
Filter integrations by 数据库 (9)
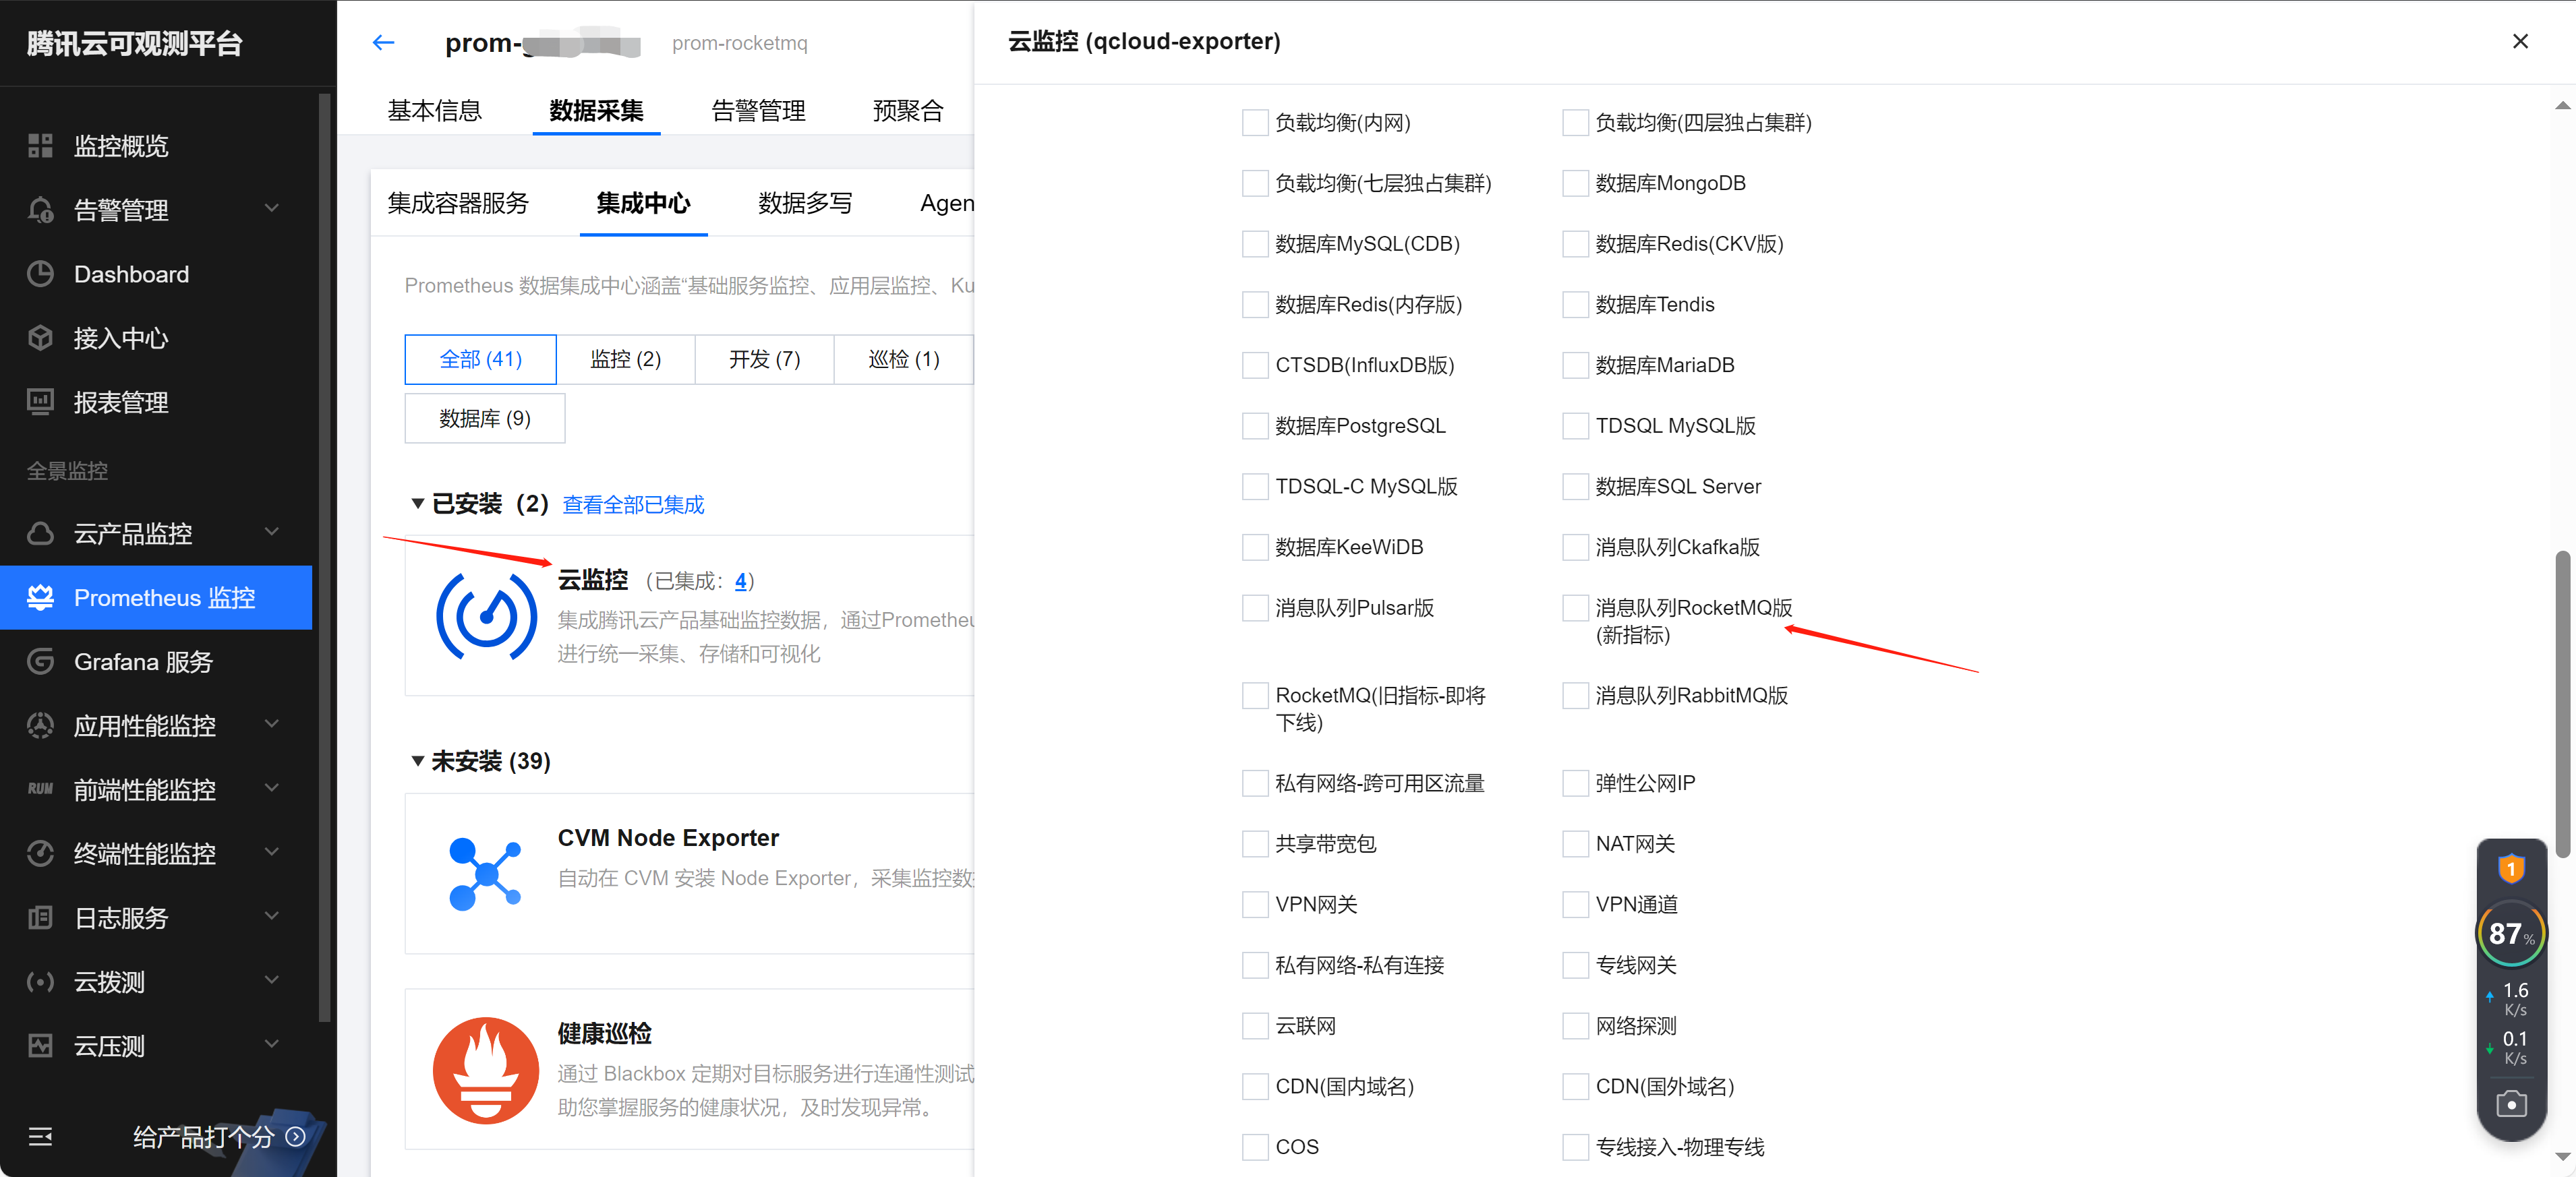tap(484, 418)
